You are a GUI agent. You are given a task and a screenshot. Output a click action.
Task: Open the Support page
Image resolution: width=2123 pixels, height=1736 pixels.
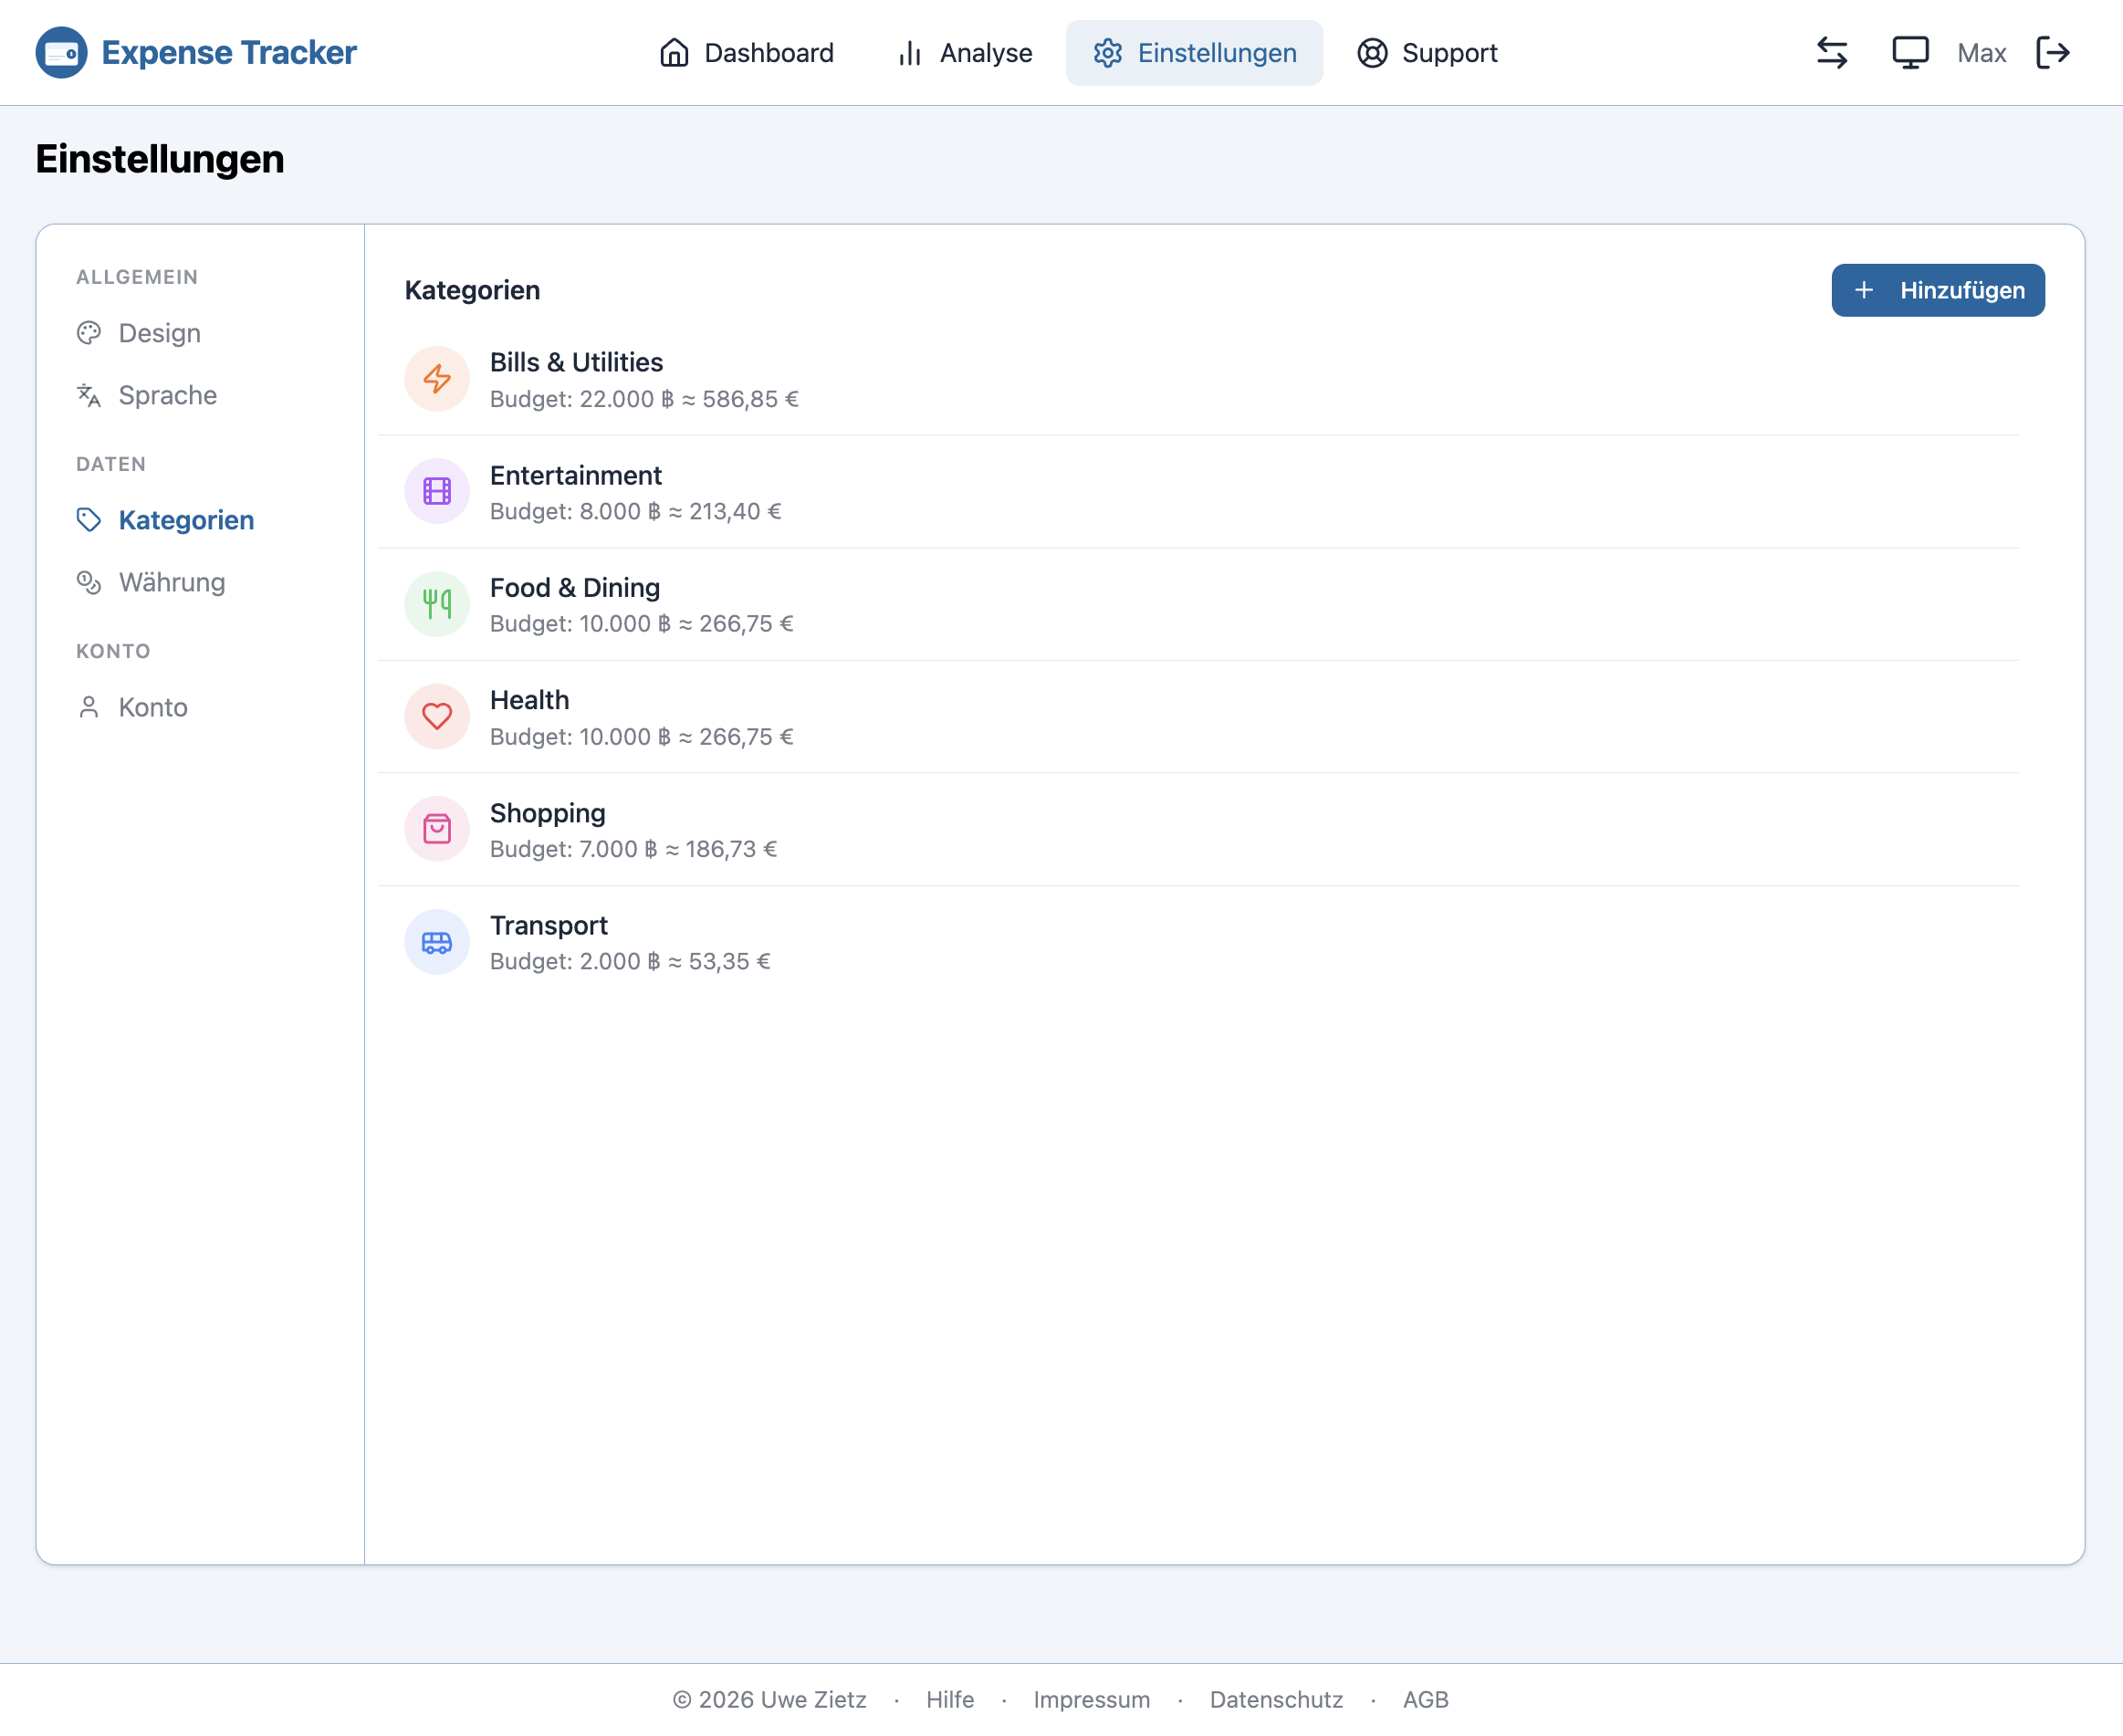(1427, 53)
